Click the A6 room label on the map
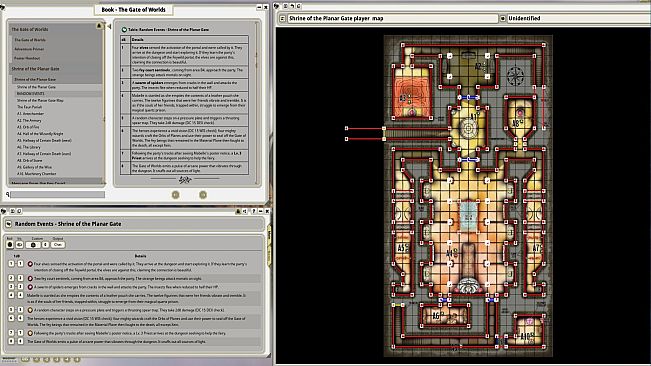 [436, 316]
